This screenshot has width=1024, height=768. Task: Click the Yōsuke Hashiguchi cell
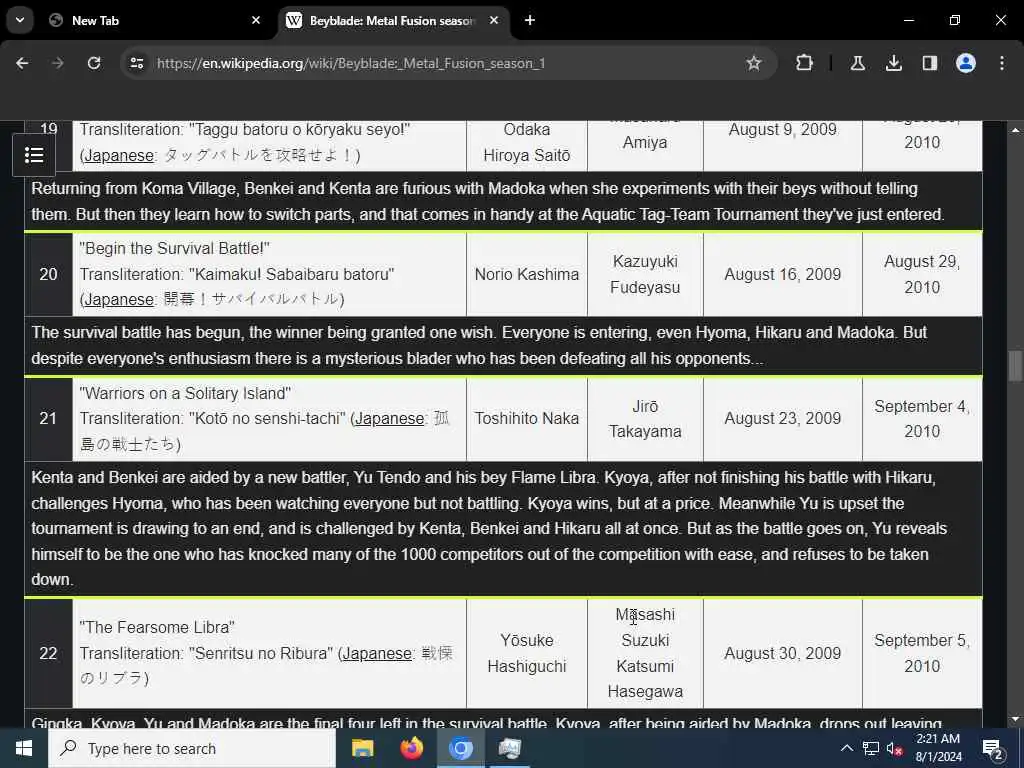(x=527, y=653)
